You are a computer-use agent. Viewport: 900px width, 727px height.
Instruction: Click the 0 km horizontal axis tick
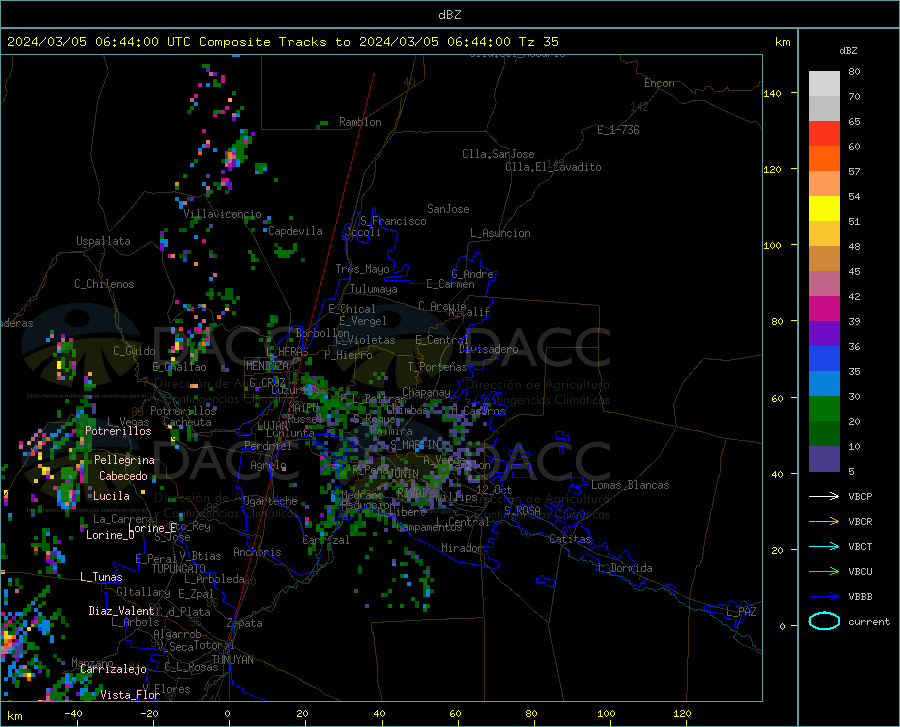click(x=228, y=714)
